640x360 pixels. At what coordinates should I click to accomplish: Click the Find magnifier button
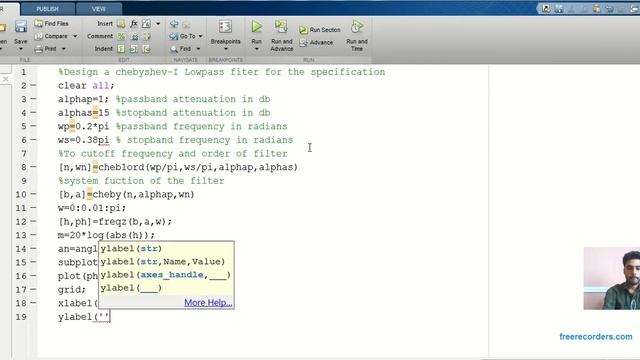coord(180,49)
